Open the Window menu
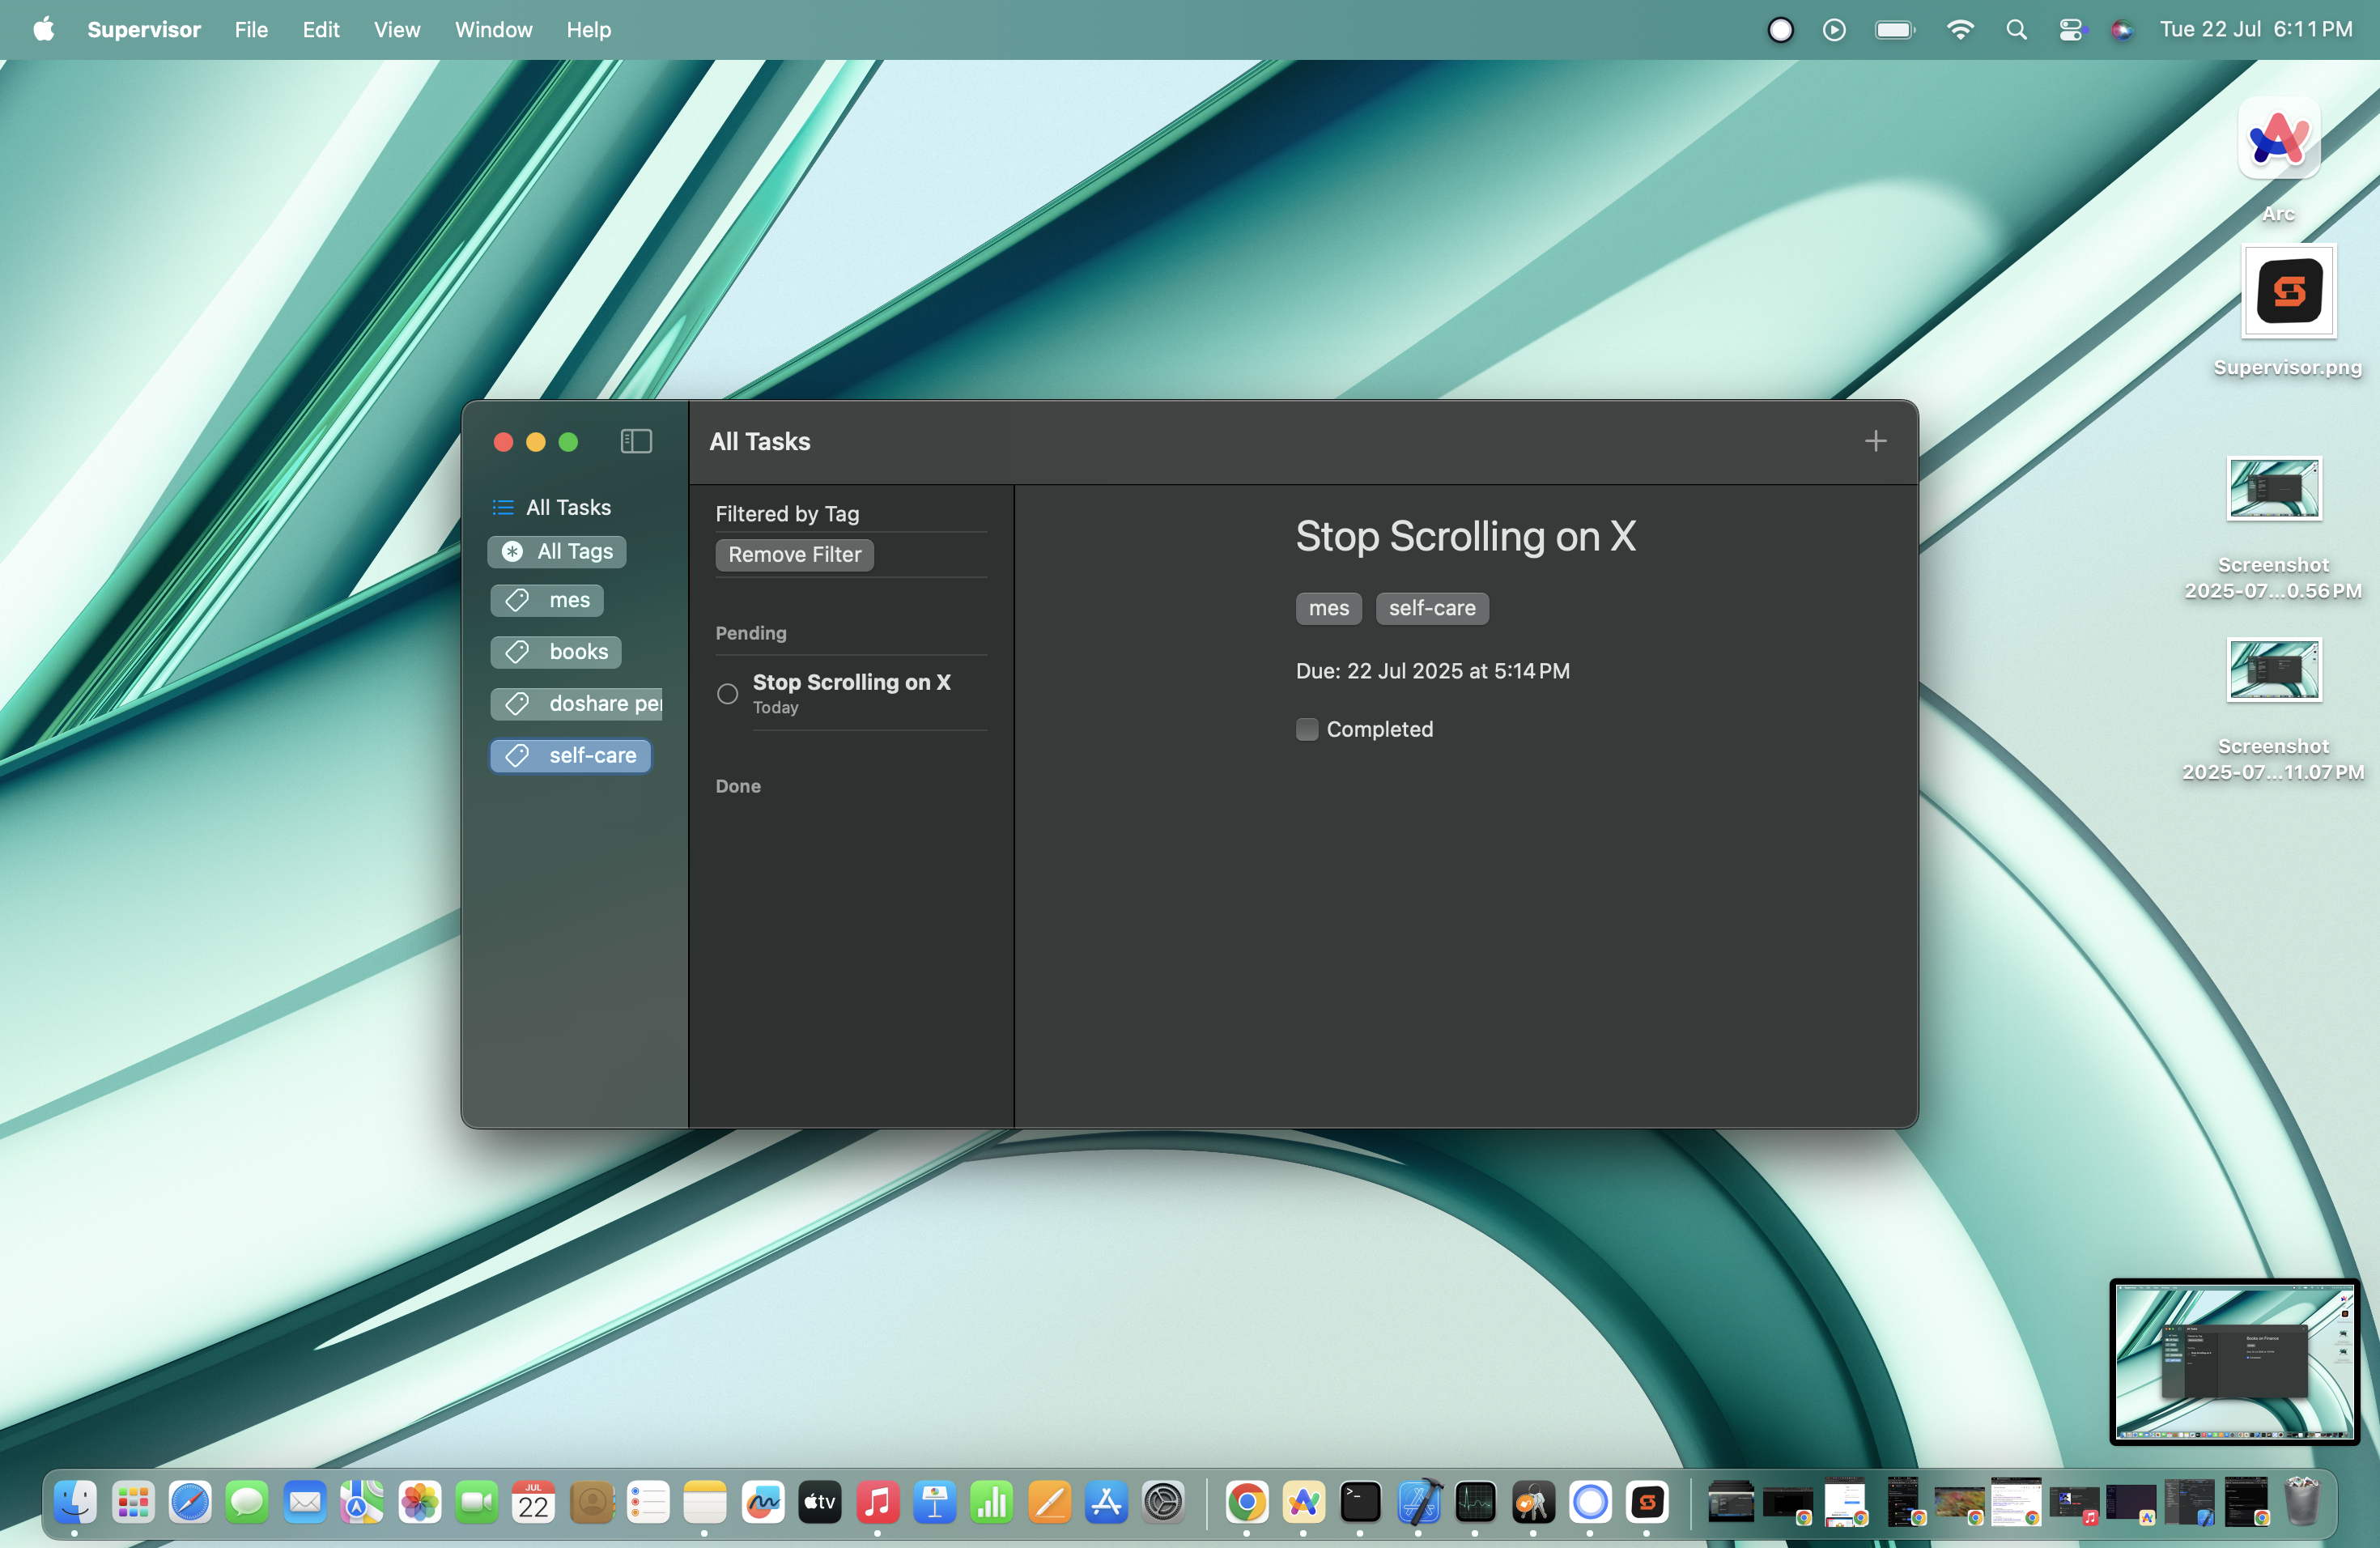 (x=494, y=29)
